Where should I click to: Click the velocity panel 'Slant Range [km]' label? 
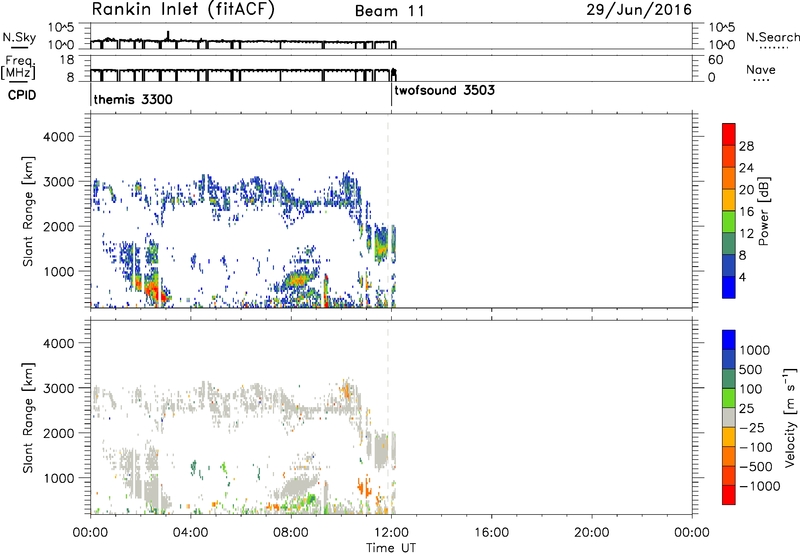pos(28,417)
